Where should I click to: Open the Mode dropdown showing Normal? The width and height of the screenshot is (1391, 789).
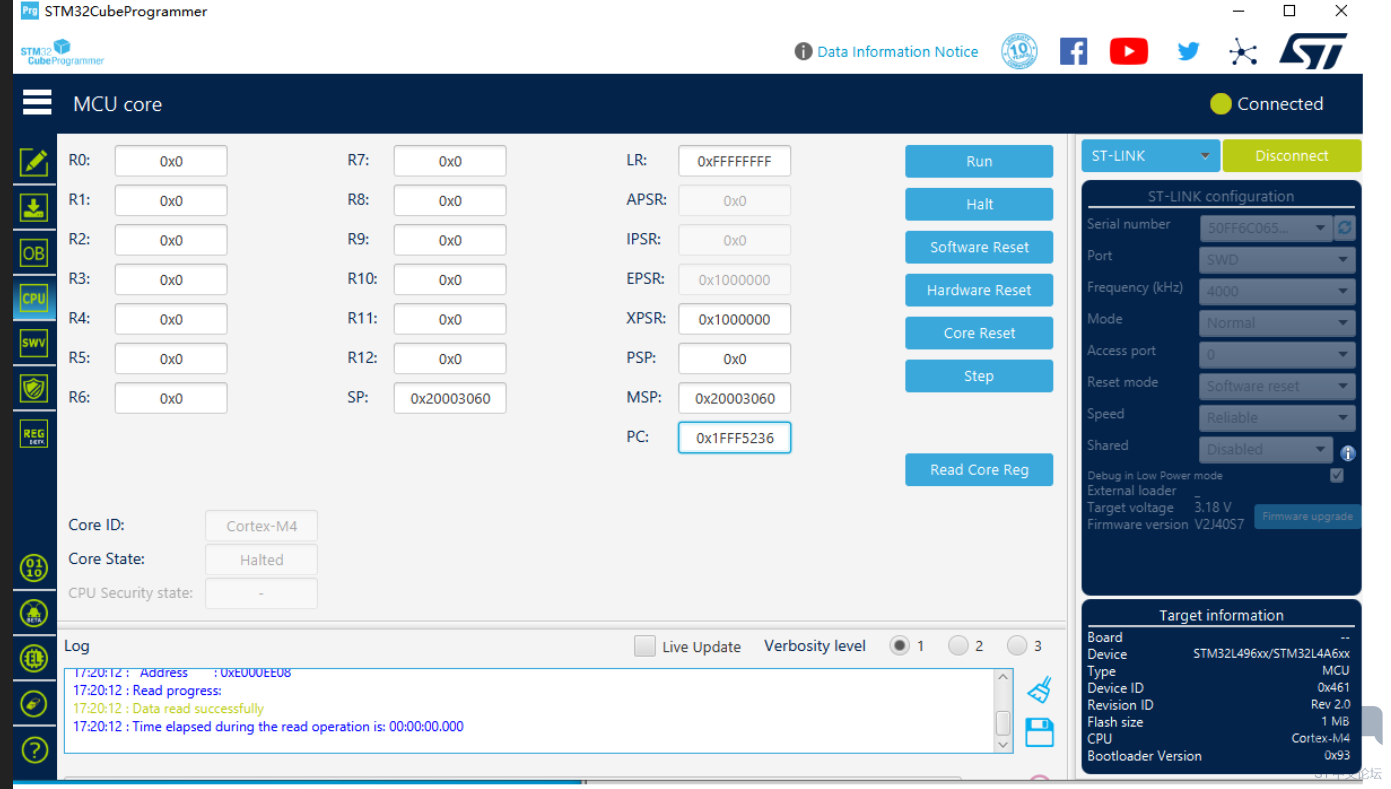click(x=1278, y=323)
